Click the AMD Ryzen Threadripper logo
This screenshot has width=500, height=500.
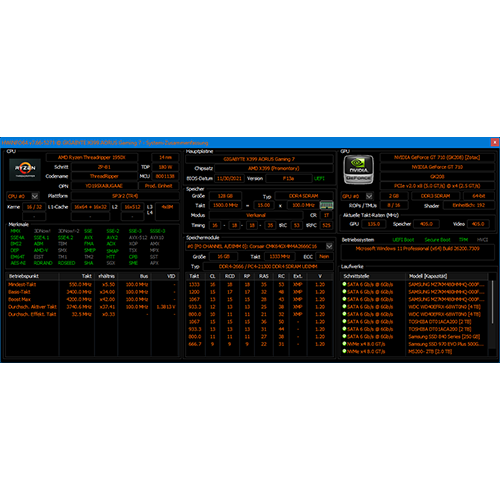point(25,170)
